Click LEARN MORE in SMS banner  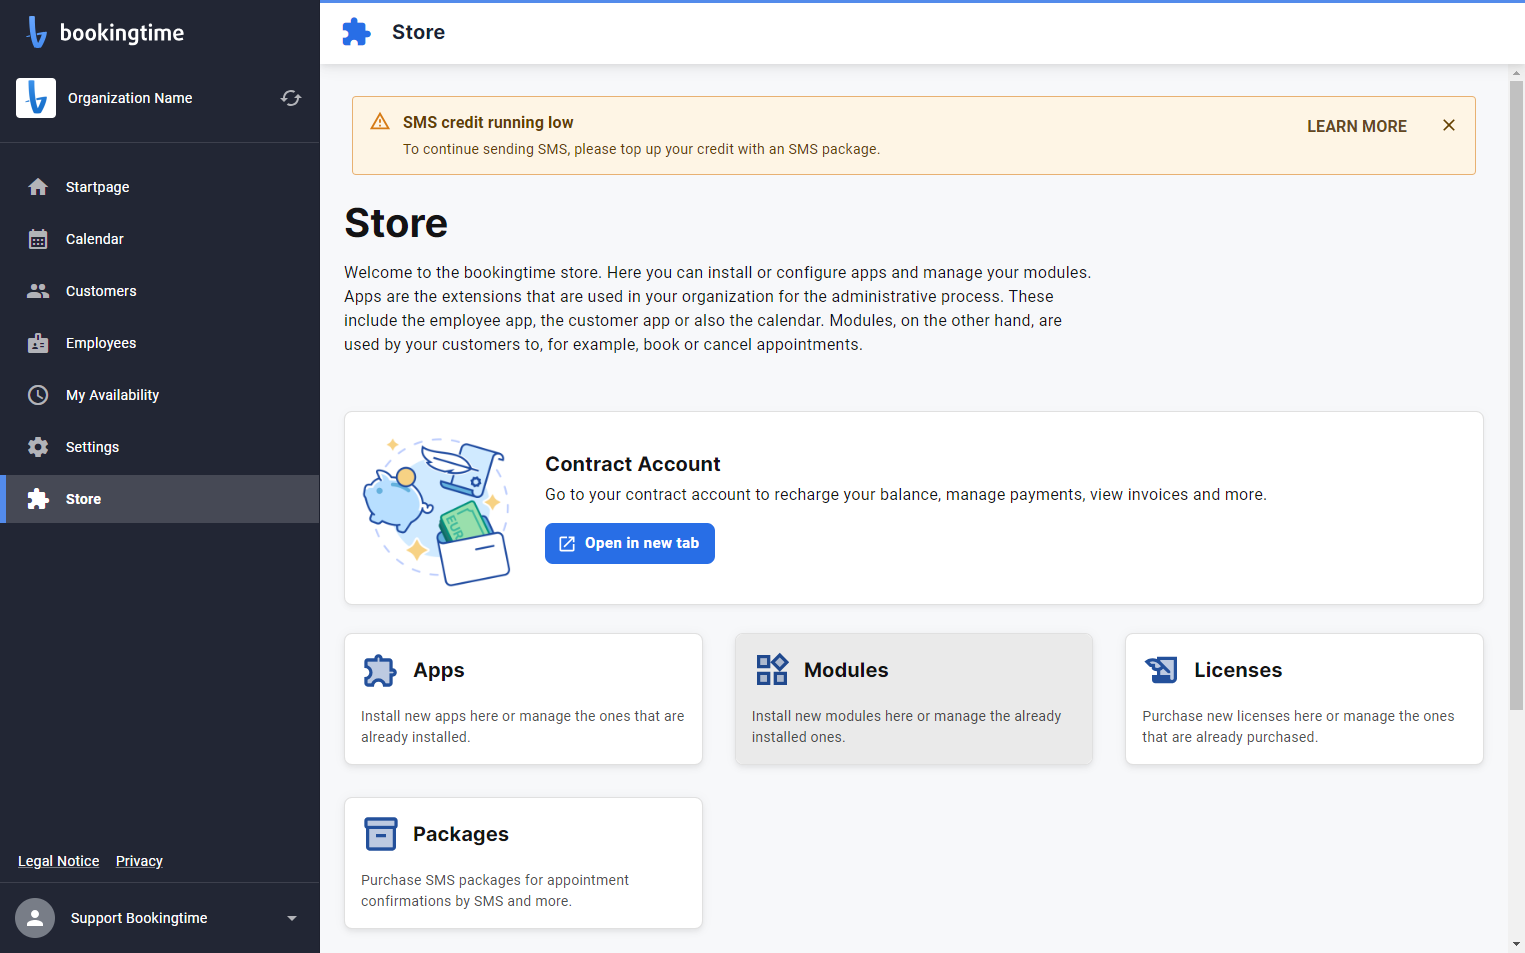point(1357,126)
